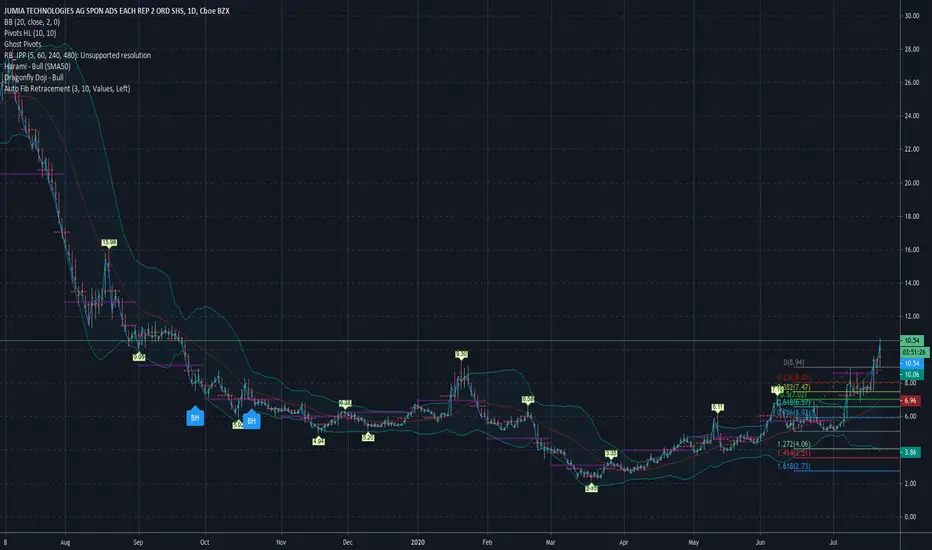Click the Harami - Bull (SMA50) legend
This screenshot has width=932, height=550.
pyautogui.click(x=37, y=67)
